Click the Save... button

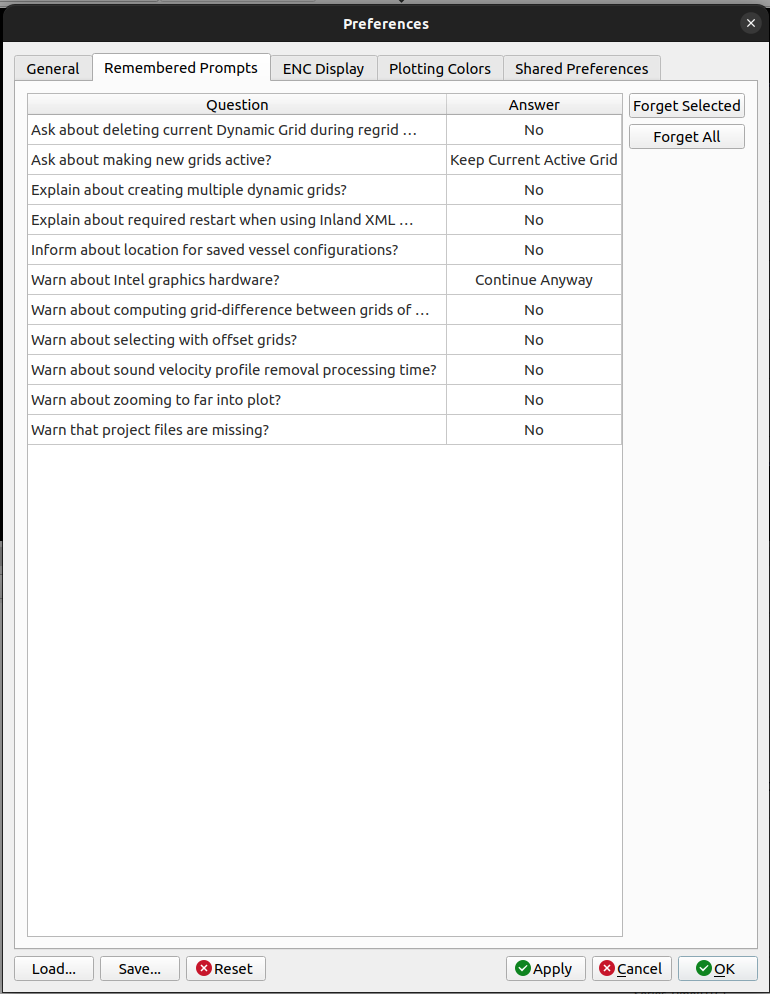(x=139, y=968)
